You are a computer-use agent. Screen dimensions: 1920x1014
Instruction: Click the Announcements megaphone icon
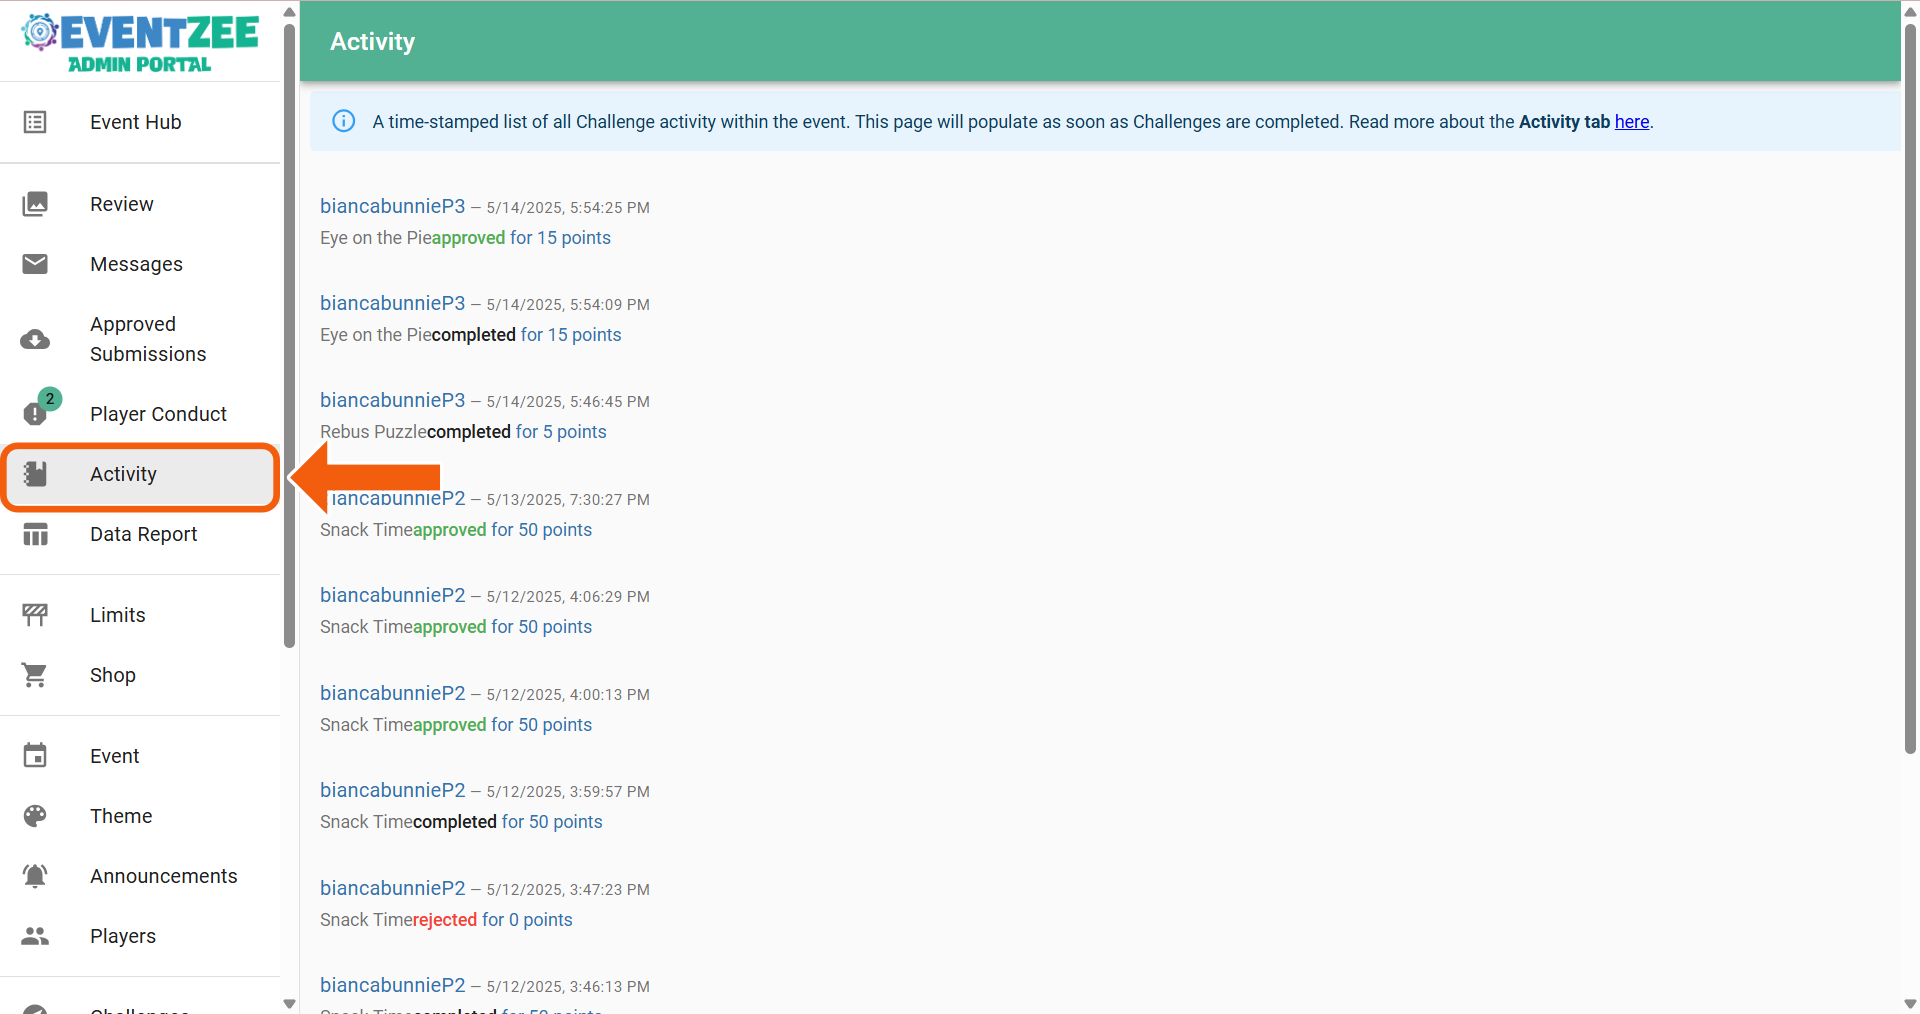pyautogui.click(x=35, y=876)
